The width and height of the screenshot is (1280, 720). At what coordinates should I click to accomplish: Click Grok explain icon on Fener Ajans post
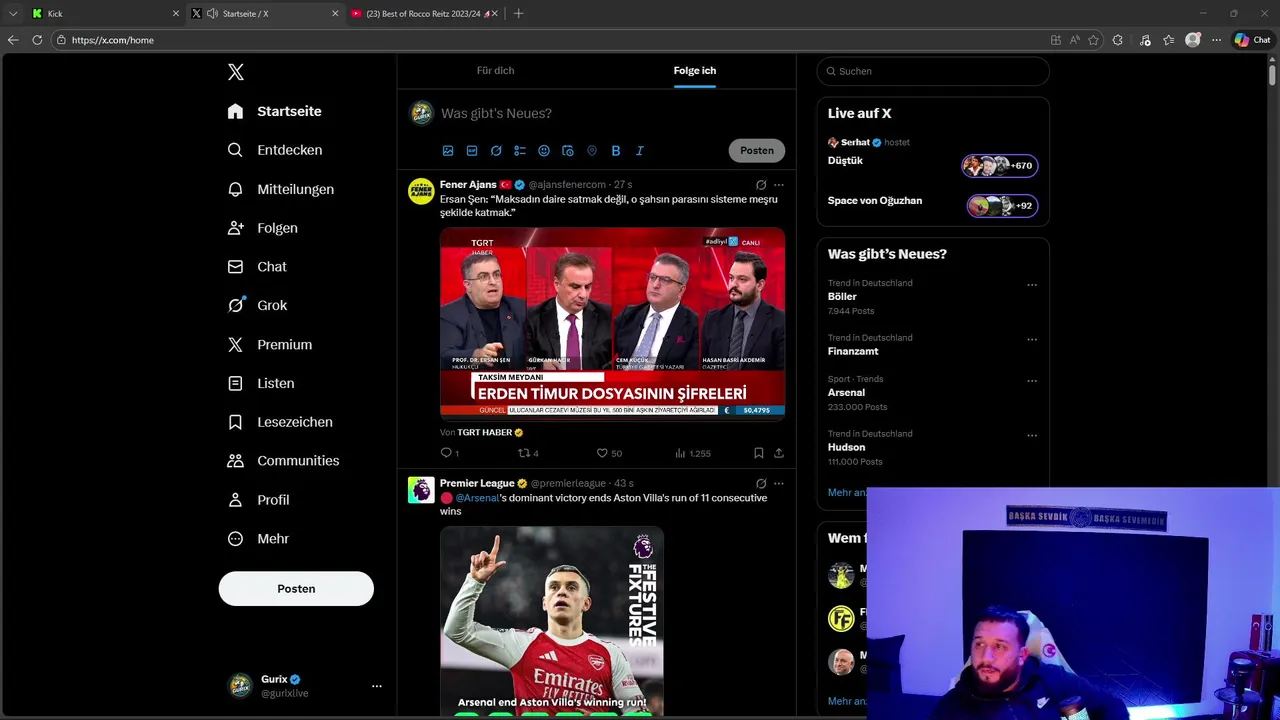761,185
